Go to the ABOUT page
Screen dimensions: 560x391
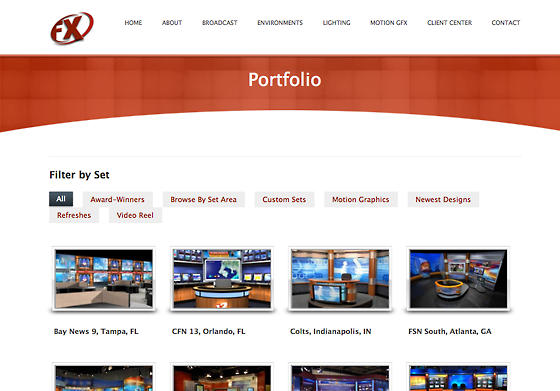pos(172,23)
